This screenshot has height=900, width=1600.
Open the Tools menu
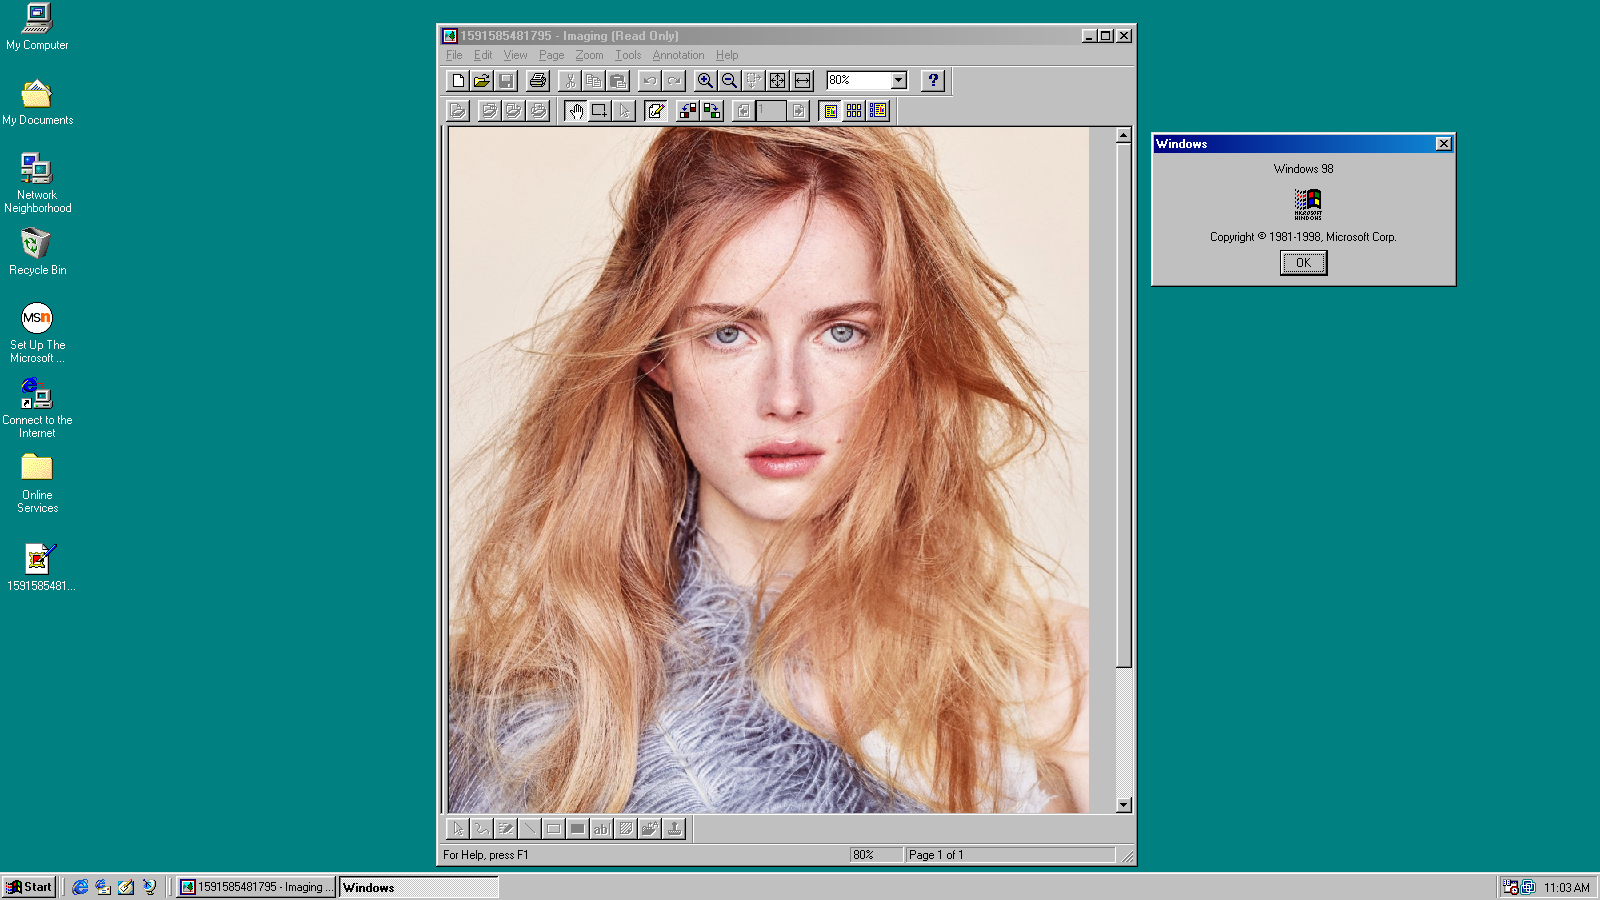tap(628, 55)
